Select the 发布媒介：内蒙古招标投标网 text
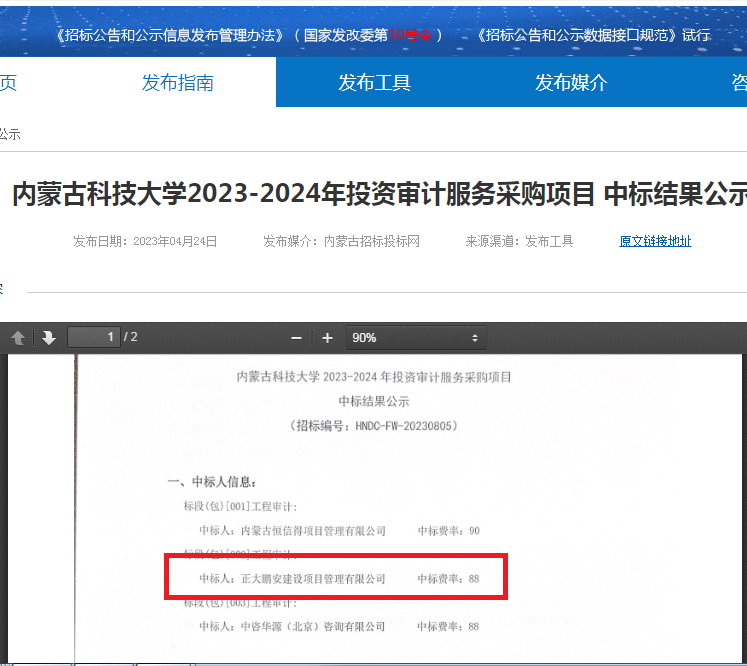 (341, 242)
